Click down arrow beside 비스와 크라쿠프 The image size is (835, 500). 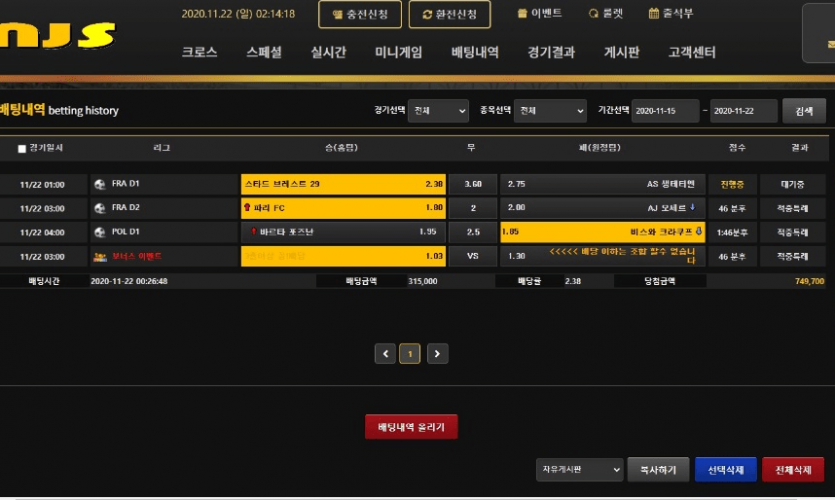click(699, 231)
